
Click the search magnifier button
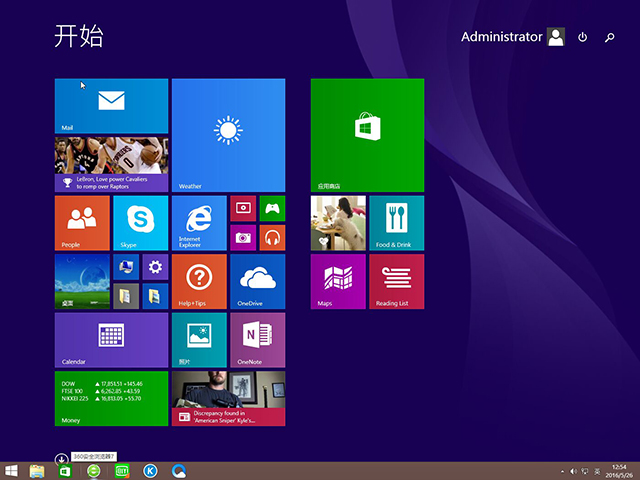click(x=610, y=37)
